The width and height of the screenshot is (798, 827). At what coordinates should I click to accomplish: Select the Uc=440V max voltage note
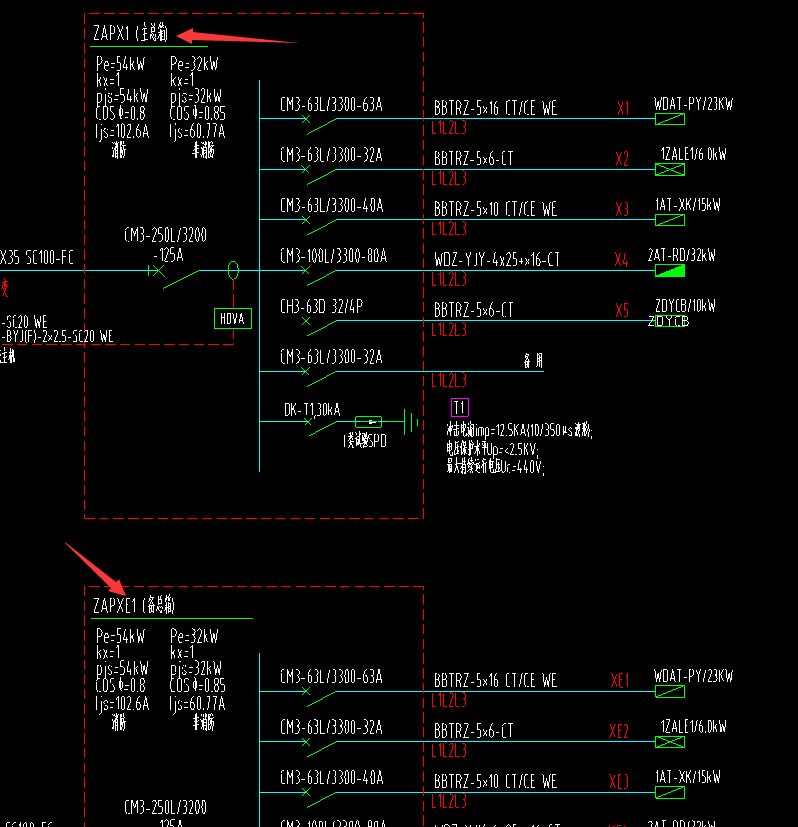[x=496, y=467]
